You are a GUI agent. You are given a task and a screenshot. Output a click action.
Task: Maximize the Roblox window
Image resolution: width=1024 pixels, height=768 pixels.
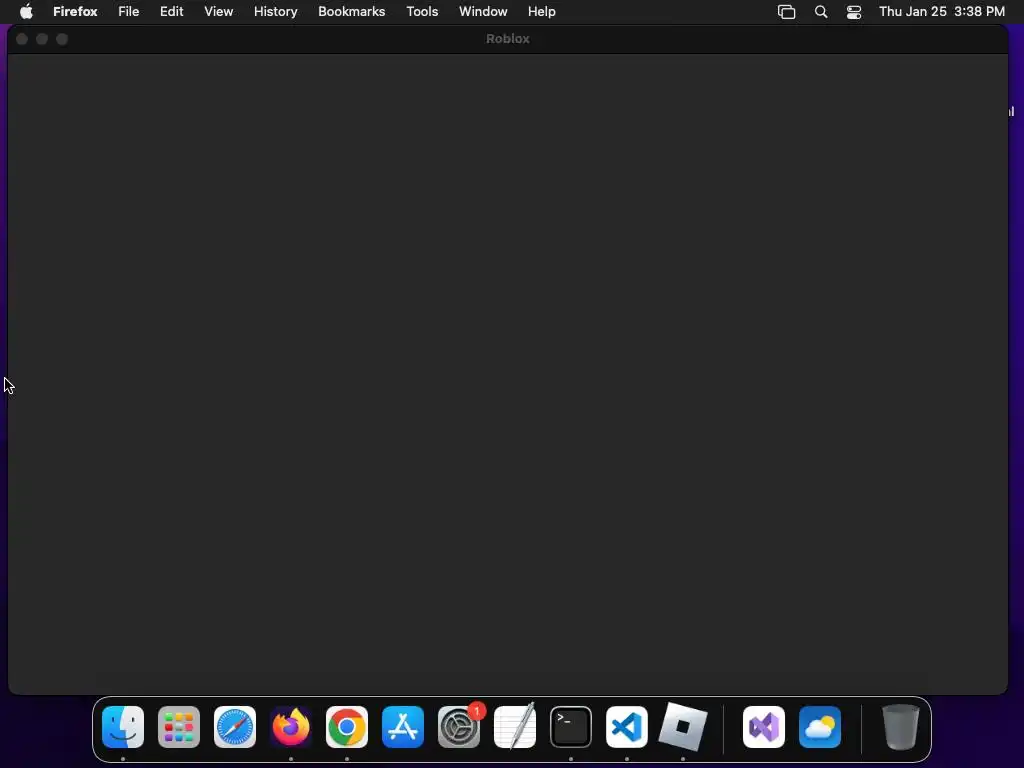click(x=62, y=39)
